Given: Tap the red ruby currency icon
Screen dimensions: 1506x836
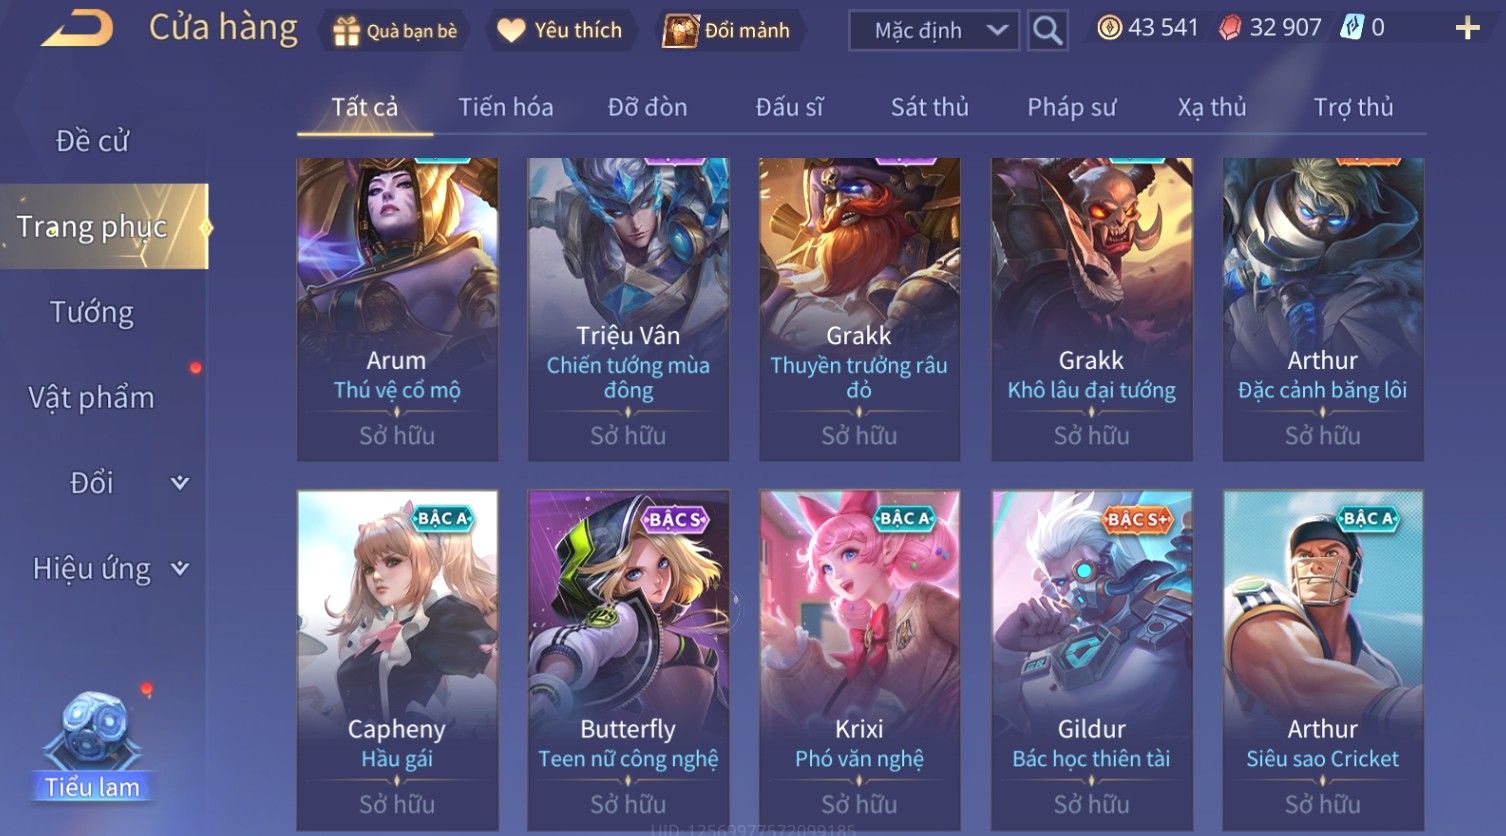Looking at the screenshot, I should tap(1230, 28).
